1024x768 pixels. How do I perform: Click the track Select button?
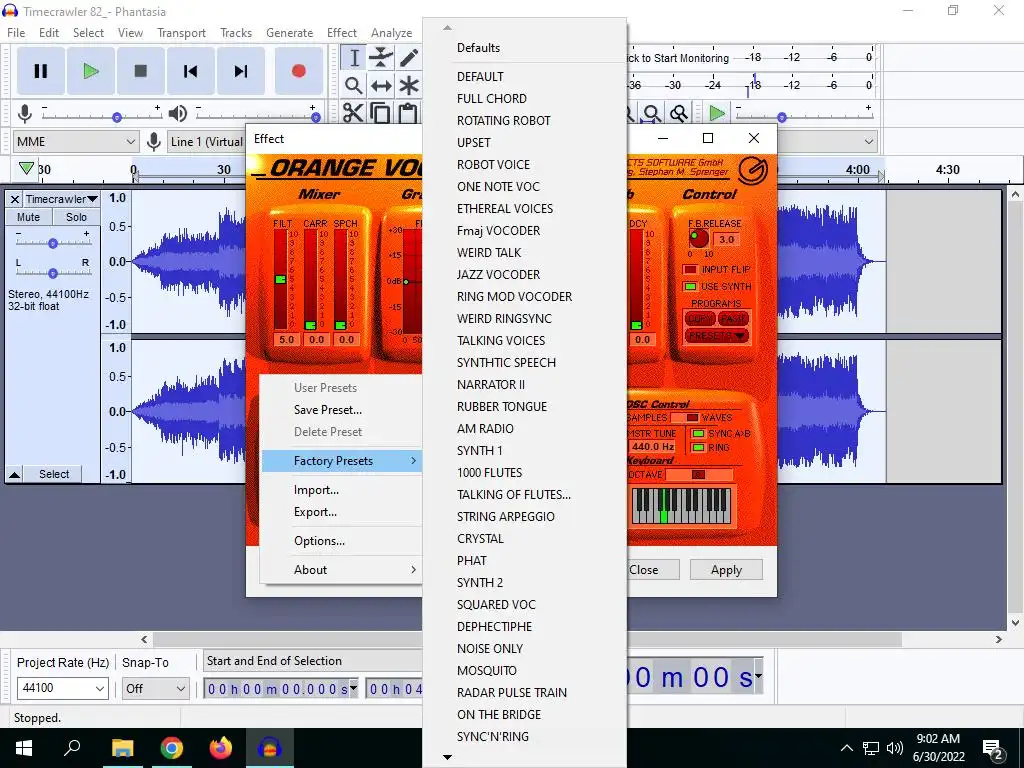pos(54,474)
